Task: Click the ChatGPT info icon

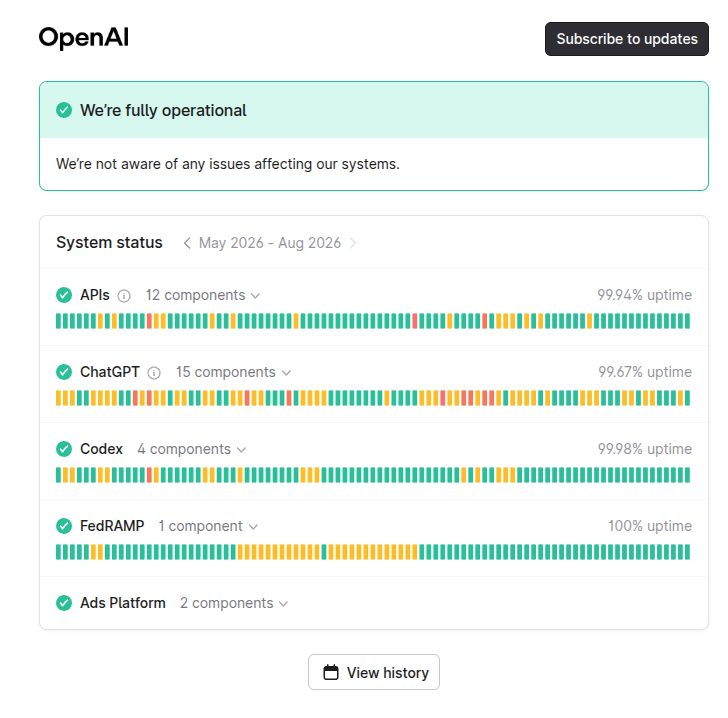Action: pyautogui.click(x=154, y=373)
